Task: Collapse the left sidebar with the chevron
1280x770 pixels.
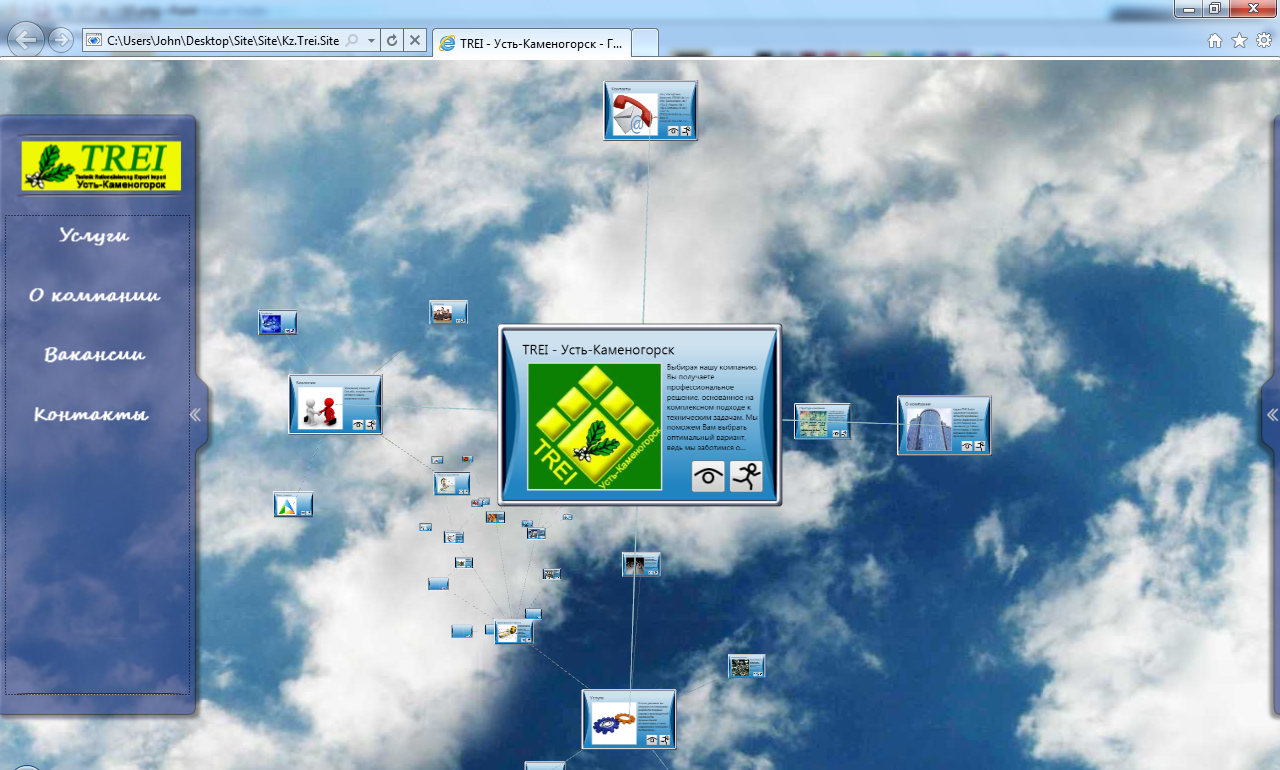Action: (x=196, y=414)
